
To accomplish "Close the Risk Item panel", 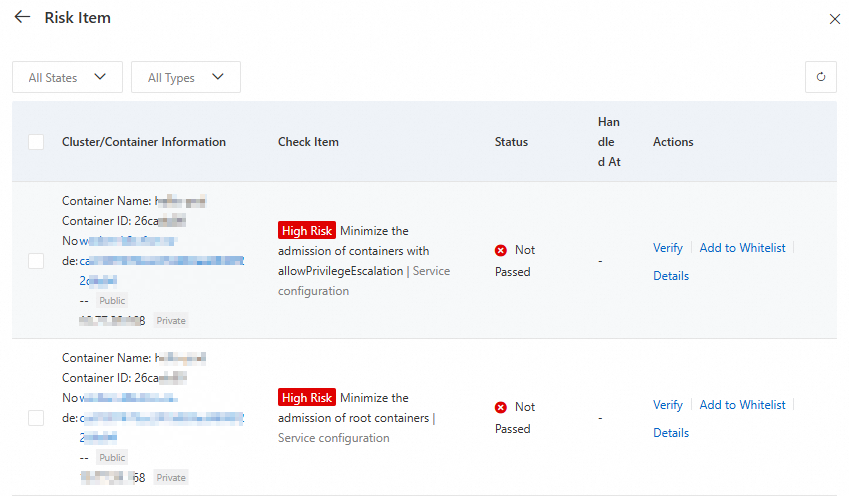I will 835,18.
